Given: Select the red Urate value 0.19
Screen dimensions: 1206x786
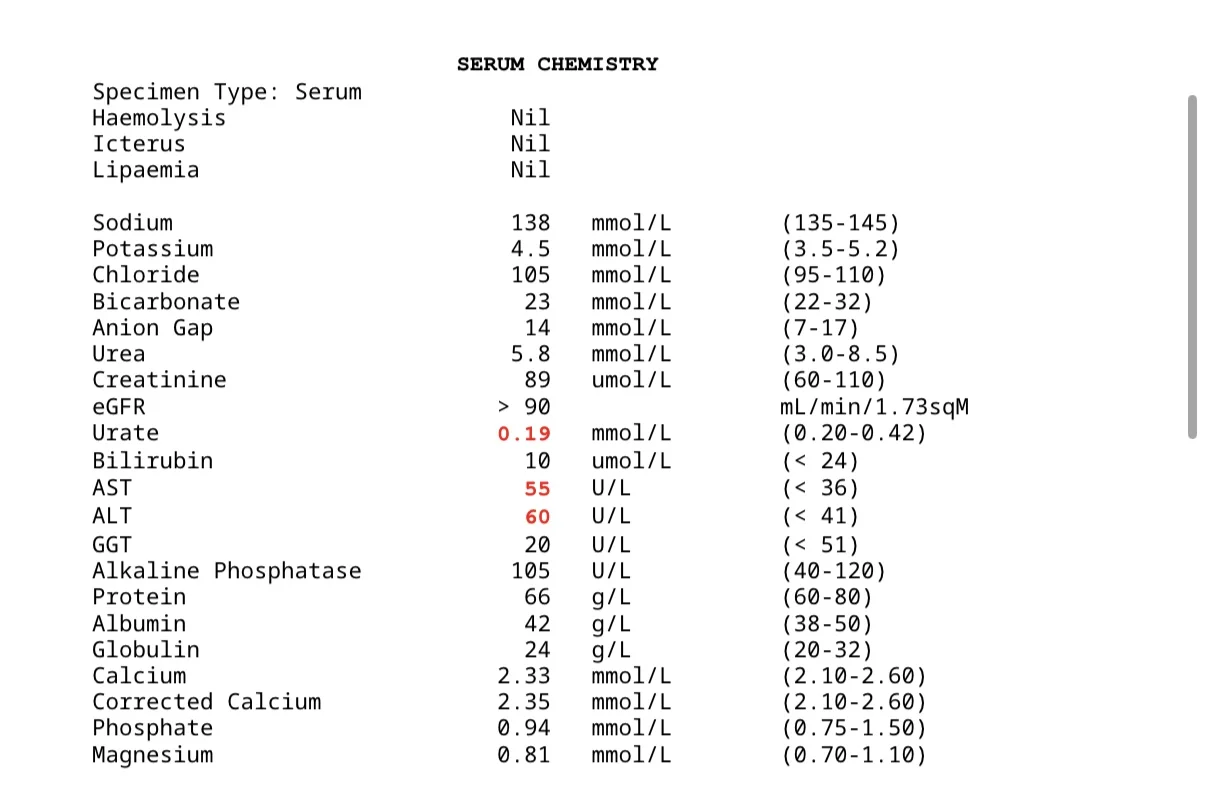Looking at the screenshot, I should pos(524,434).
